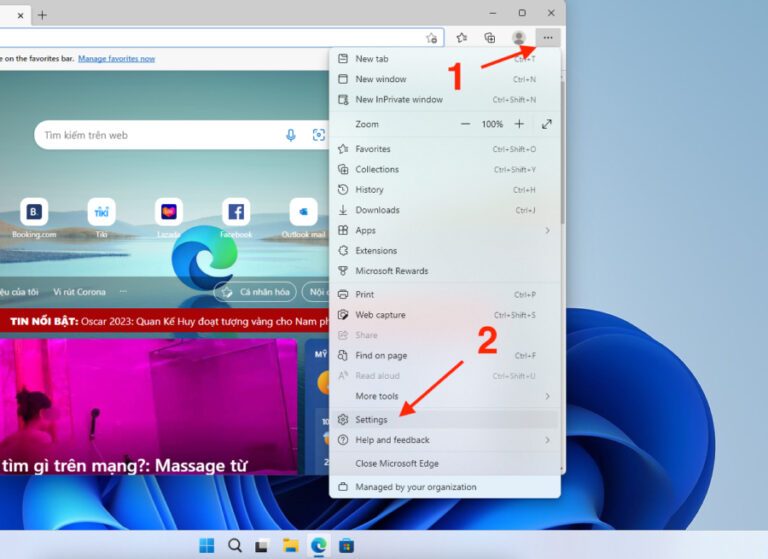
Task: Open taskbar Search magnifier icon
Action: 235,545
